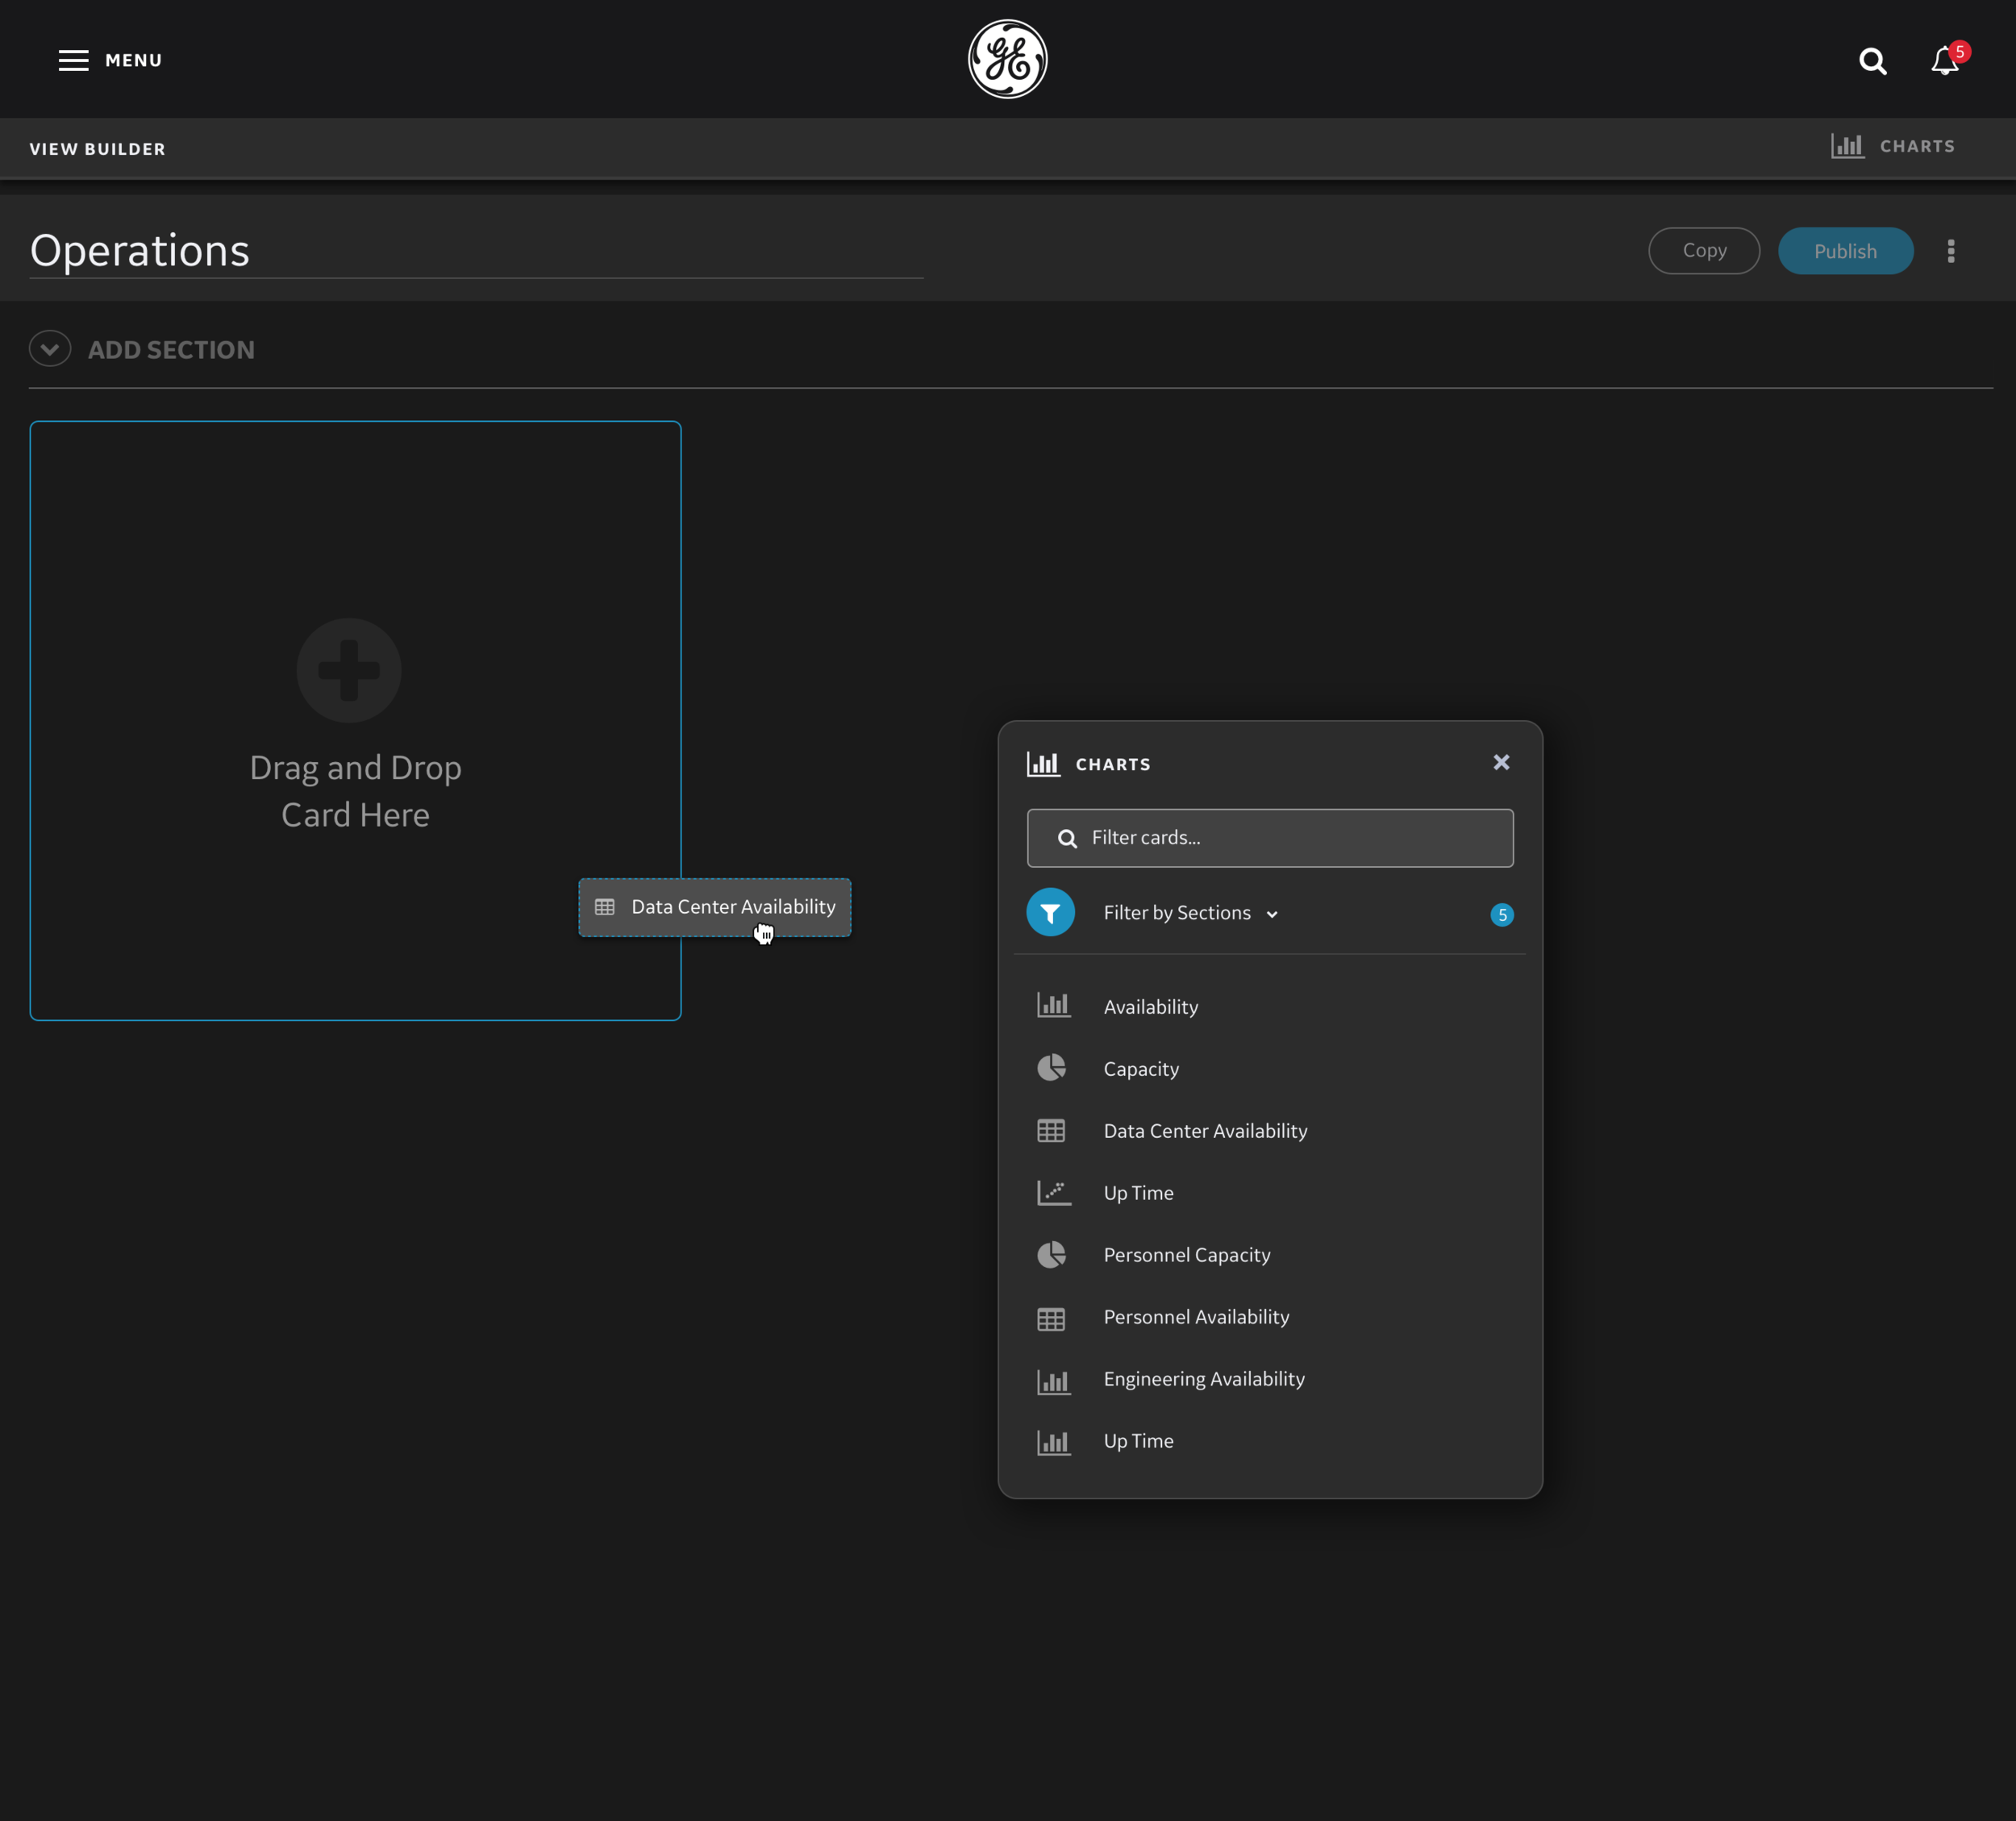Image resolution: width=2016 pixels, height=1821 pixels.
Task: Click the plus icon in the drop zone
Action: pos(349,670)
